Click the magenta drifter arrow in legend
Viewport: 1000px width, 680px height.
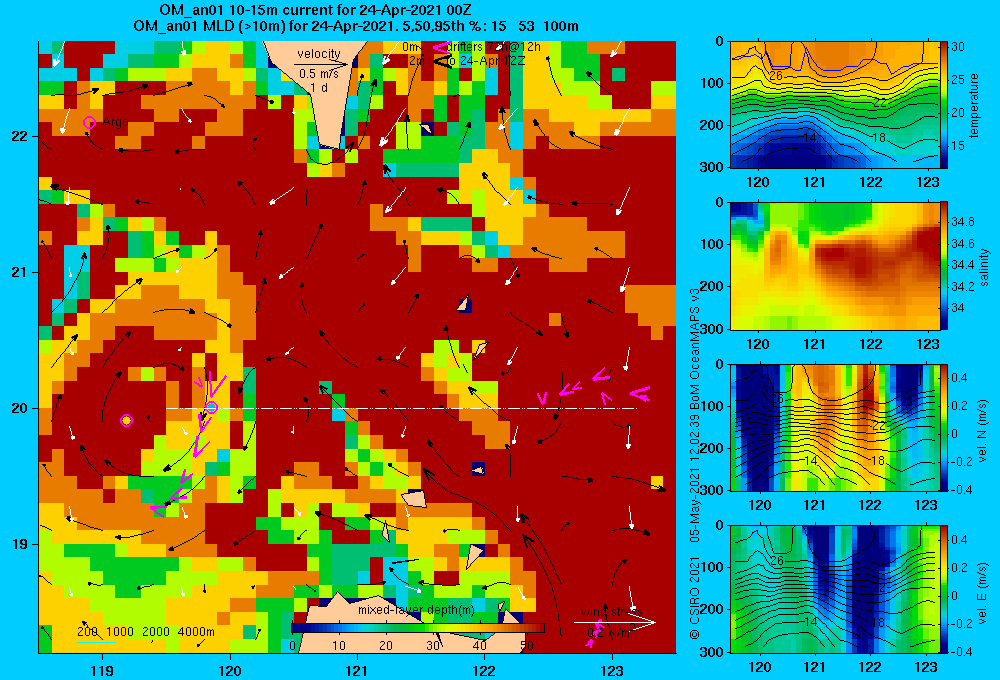(441, 47)
